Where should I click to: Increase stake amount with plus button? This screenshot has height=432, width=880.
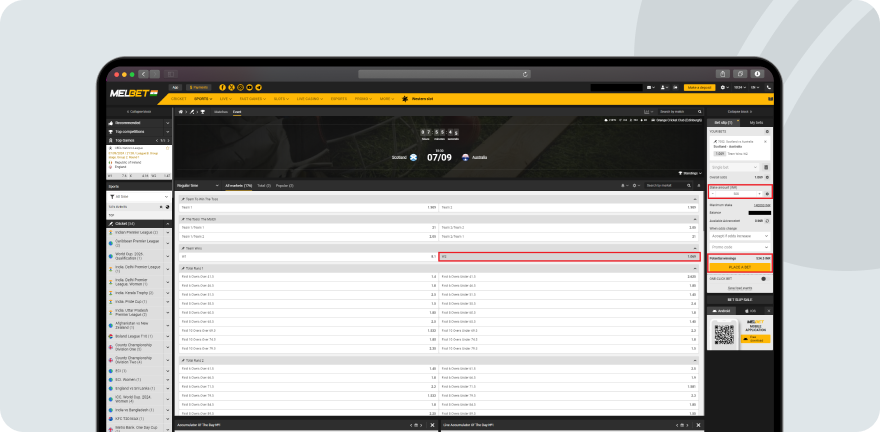(759, 194)
